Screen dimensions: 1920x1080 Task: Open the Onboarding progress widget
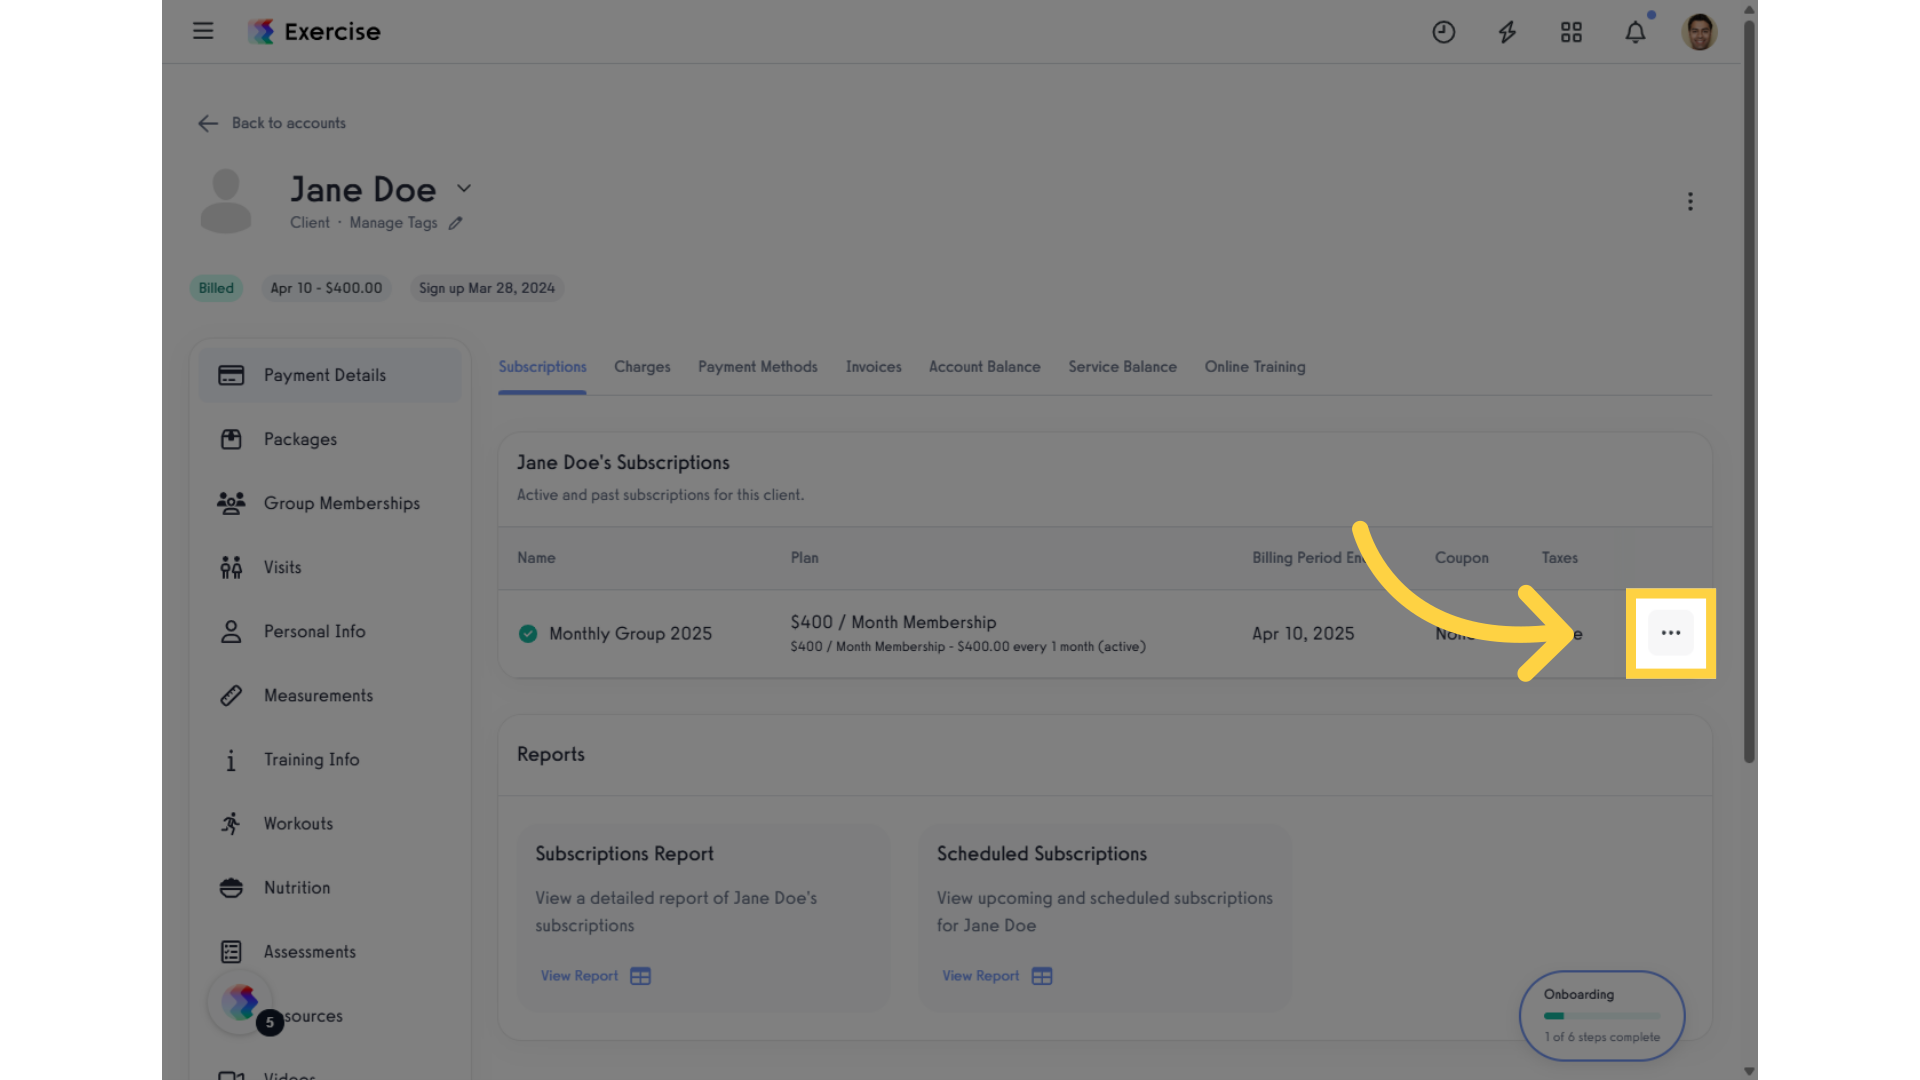[x=1602, y=1015]
